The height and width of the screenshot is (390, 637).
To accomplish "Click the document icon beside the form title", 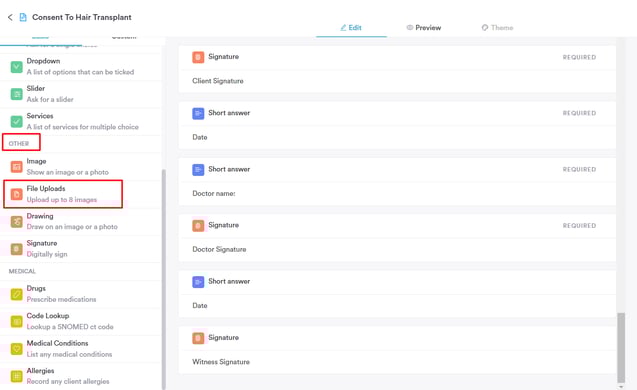I will tap(23, 17).
